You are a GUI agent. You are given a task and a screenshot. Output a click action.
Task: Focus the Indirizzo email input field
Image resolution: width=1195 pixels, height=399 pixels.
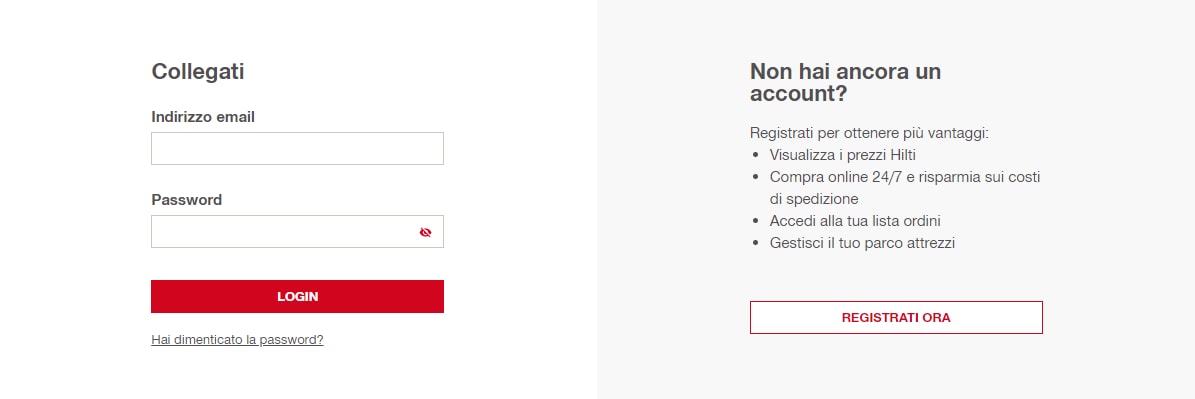coord(297,148)
